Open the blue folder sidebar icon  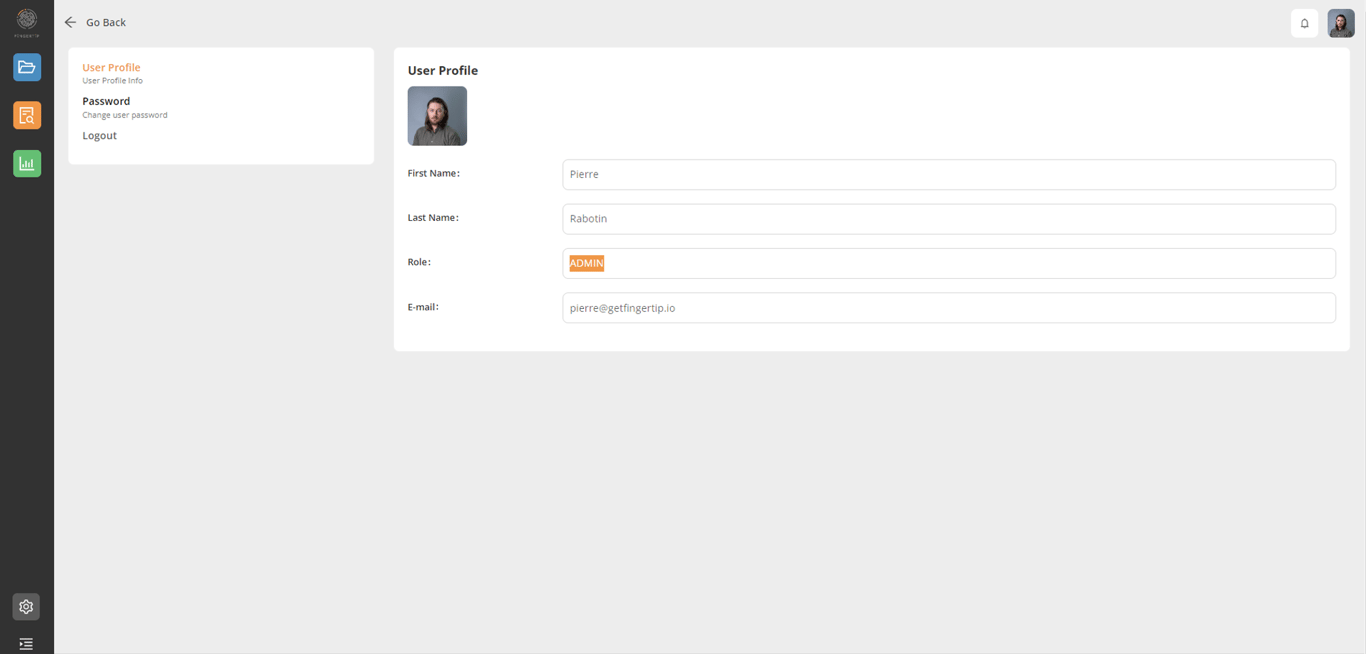tap(27, 67)
